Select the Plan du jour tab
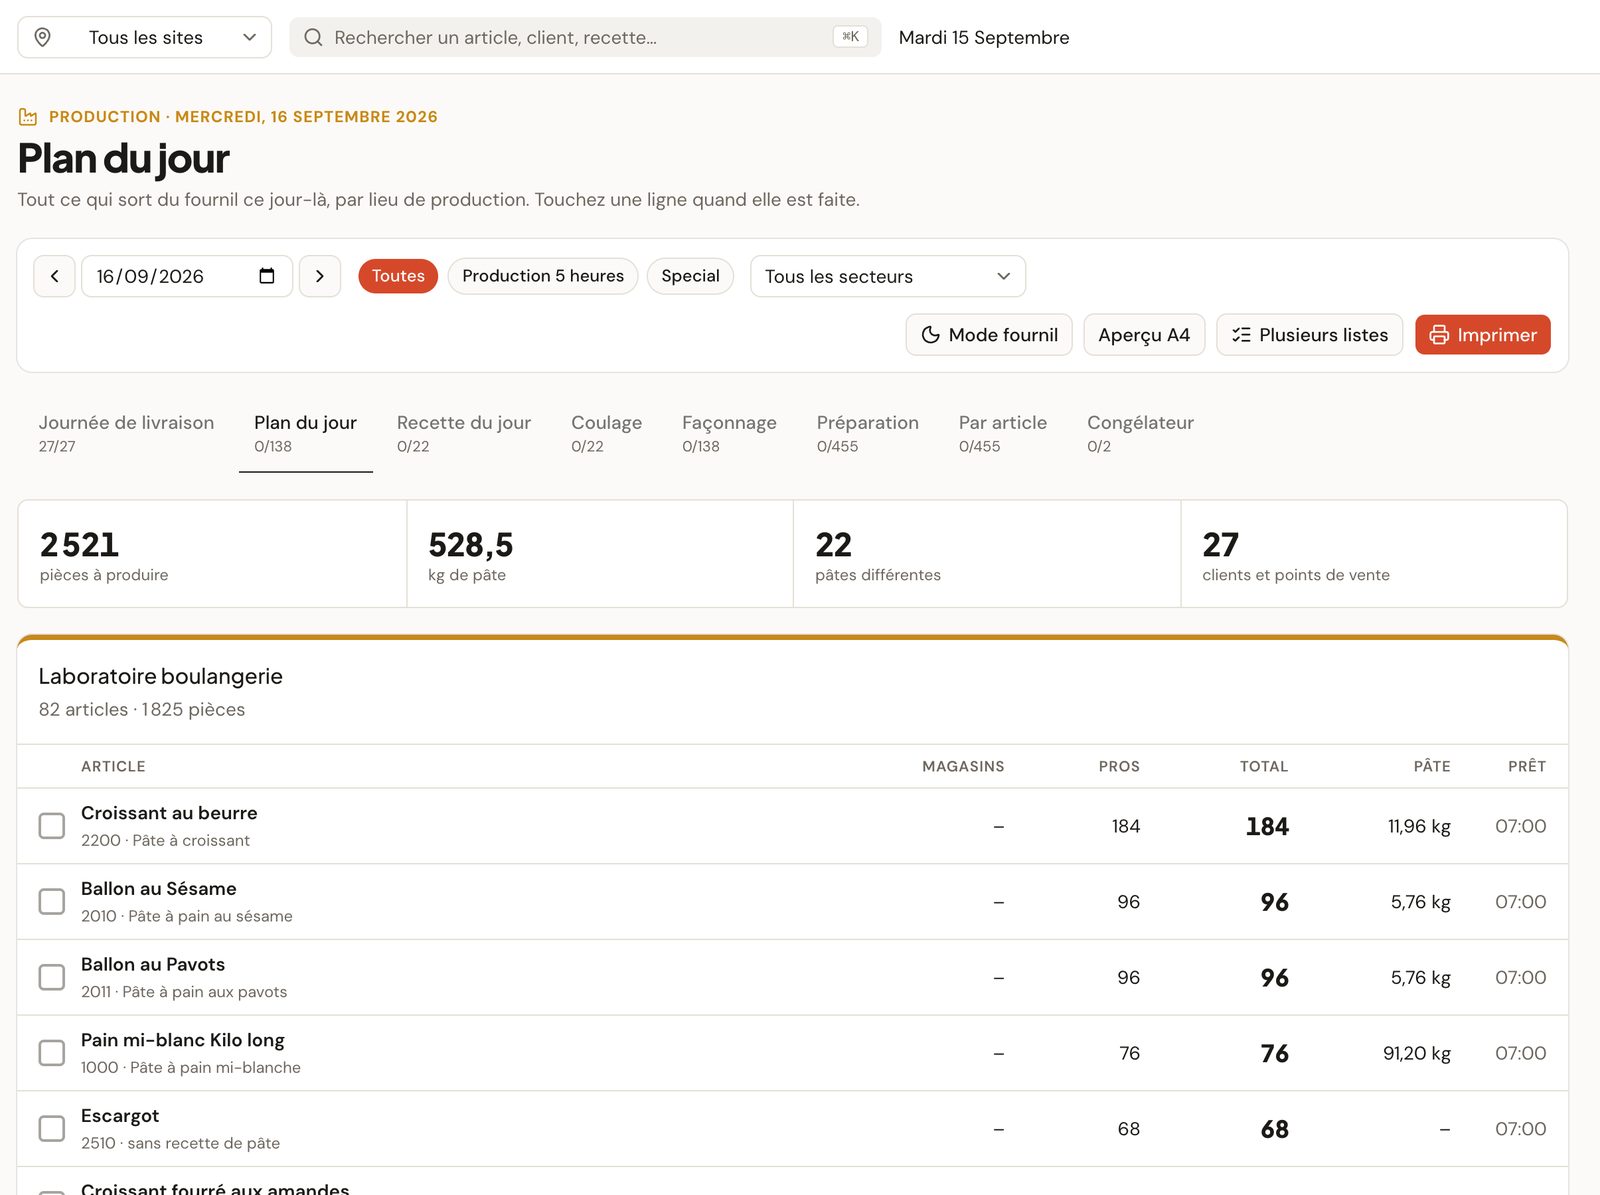Viewport: 1600px width, 1195px height. point(306,433)
